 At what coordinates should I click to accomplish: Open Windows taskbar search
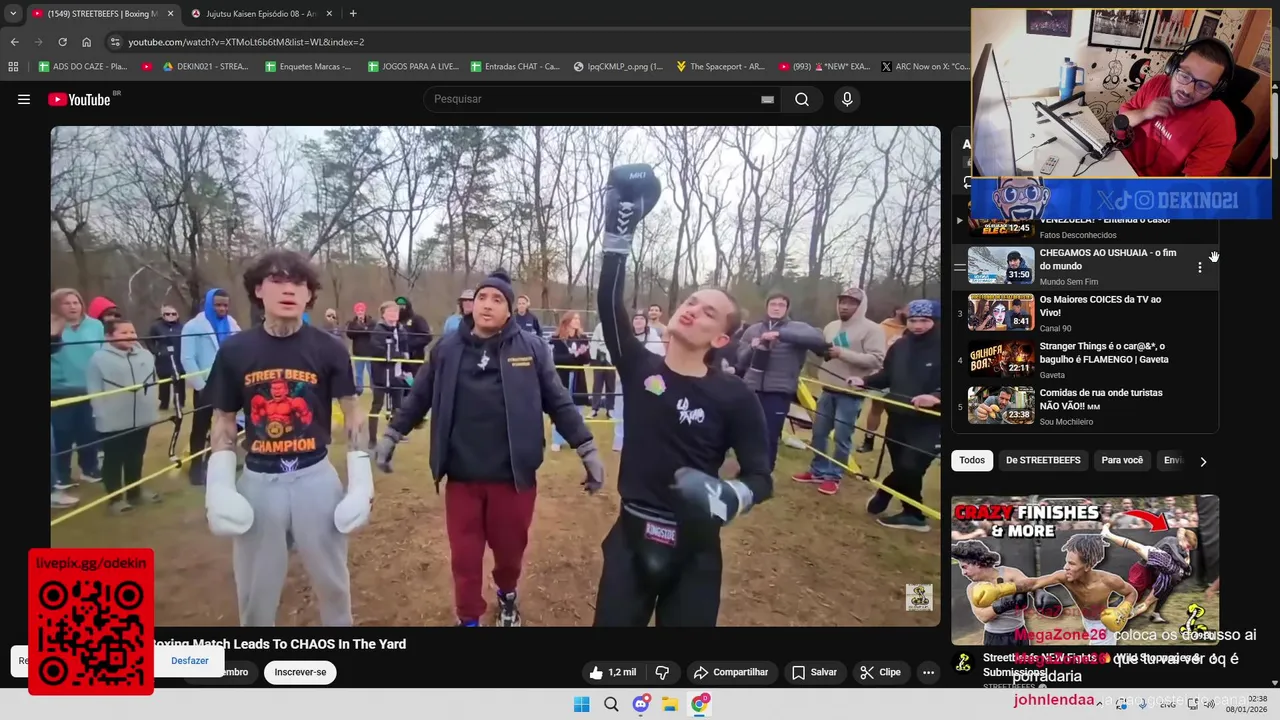(x=611, y=704)
